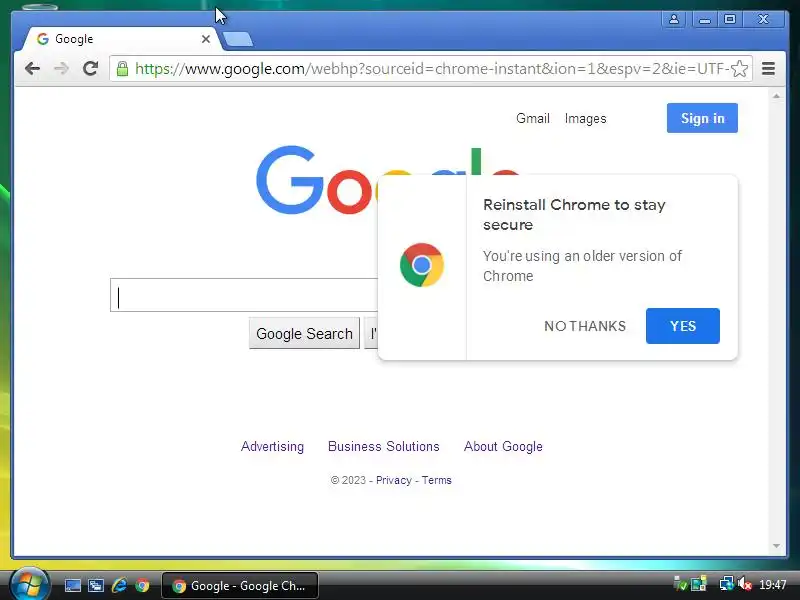Click the Chrome logo in the popup
The width and height of the screenshot is (800, 600).
421,265
